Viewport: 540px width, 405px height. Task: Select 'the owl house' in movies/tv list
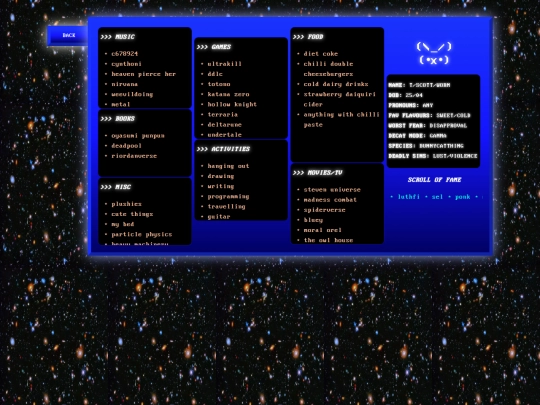coord(328,240)
